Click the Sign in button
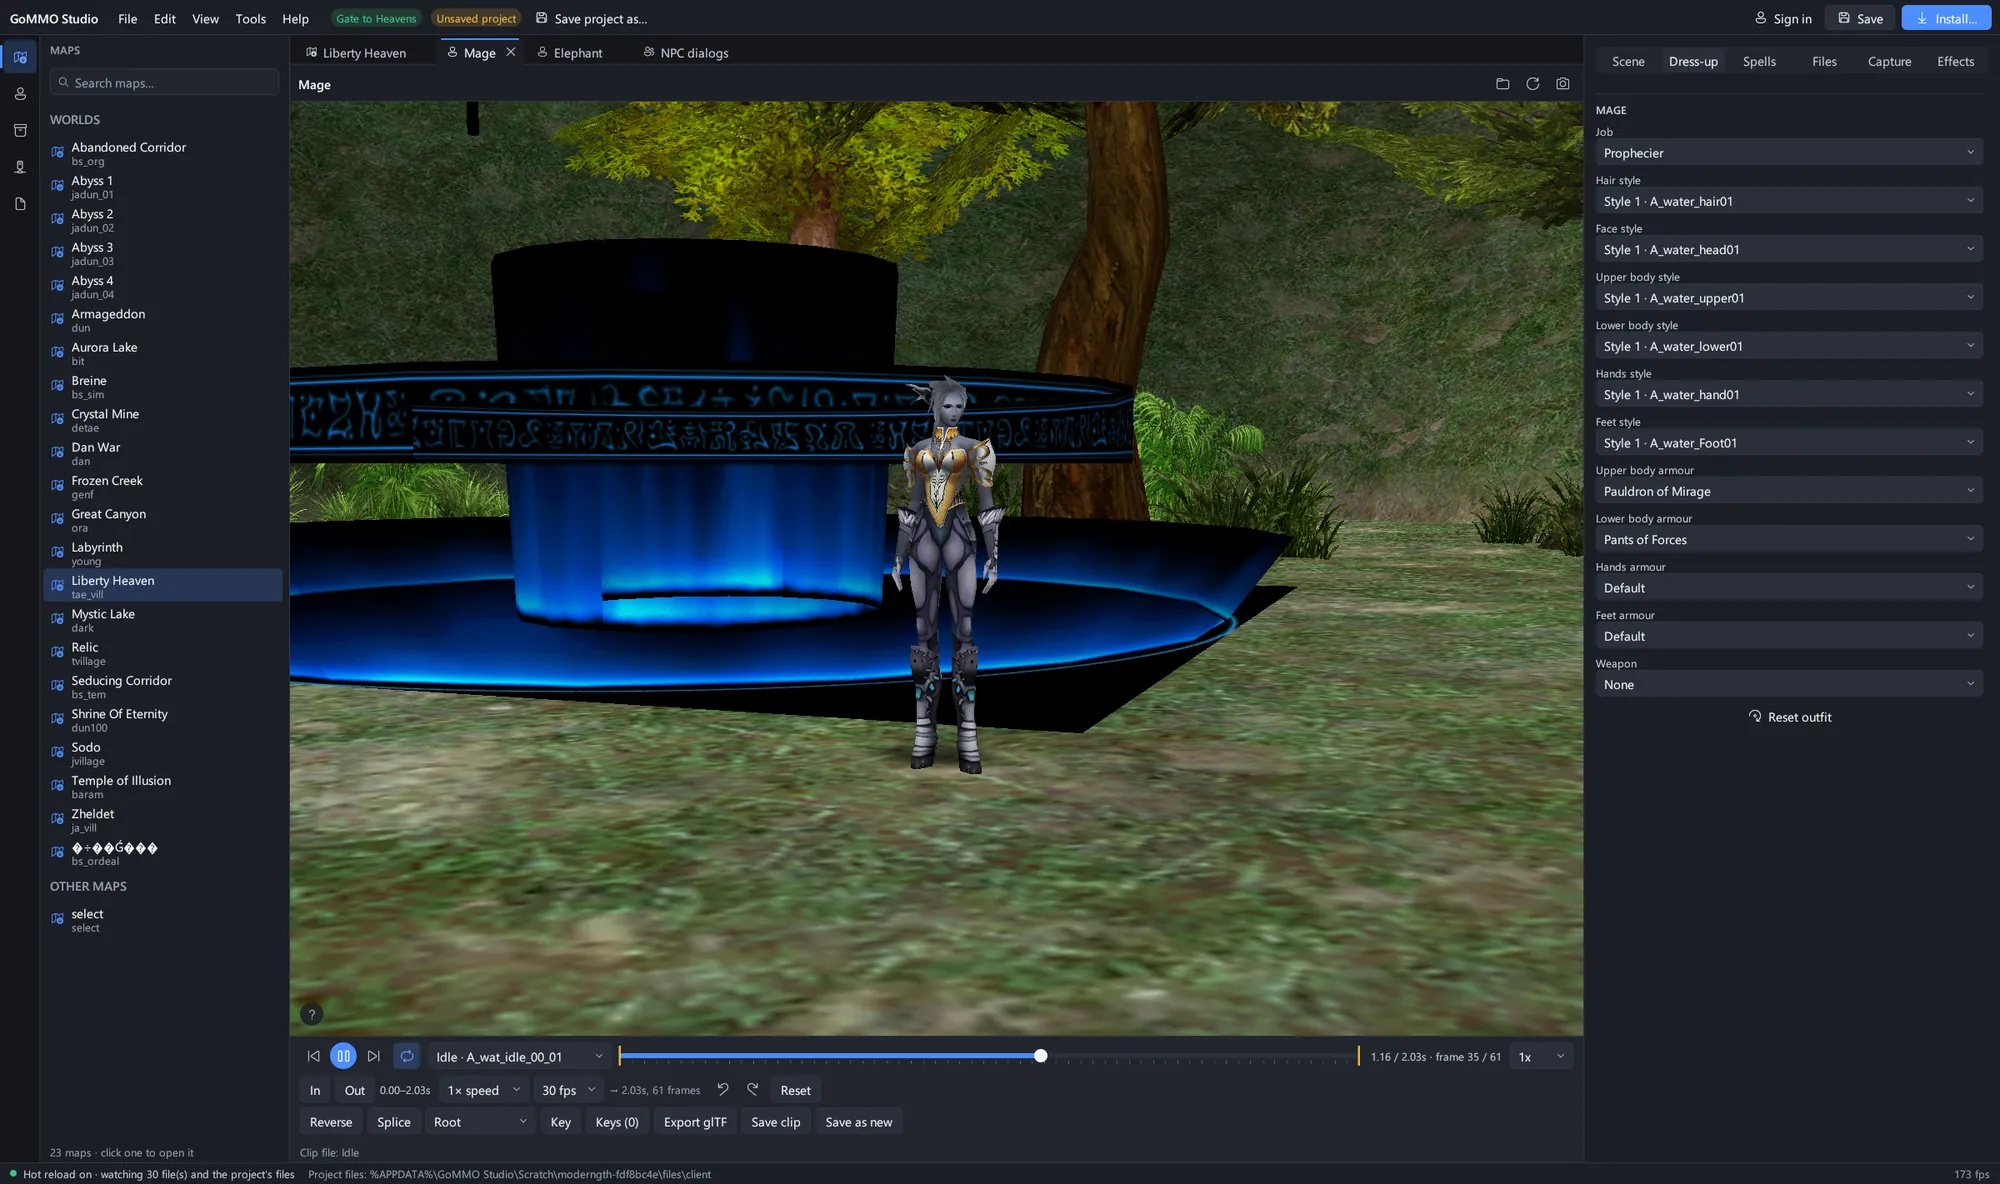The width and height of the screenshot is (2000, 1184). point(1783,18)
